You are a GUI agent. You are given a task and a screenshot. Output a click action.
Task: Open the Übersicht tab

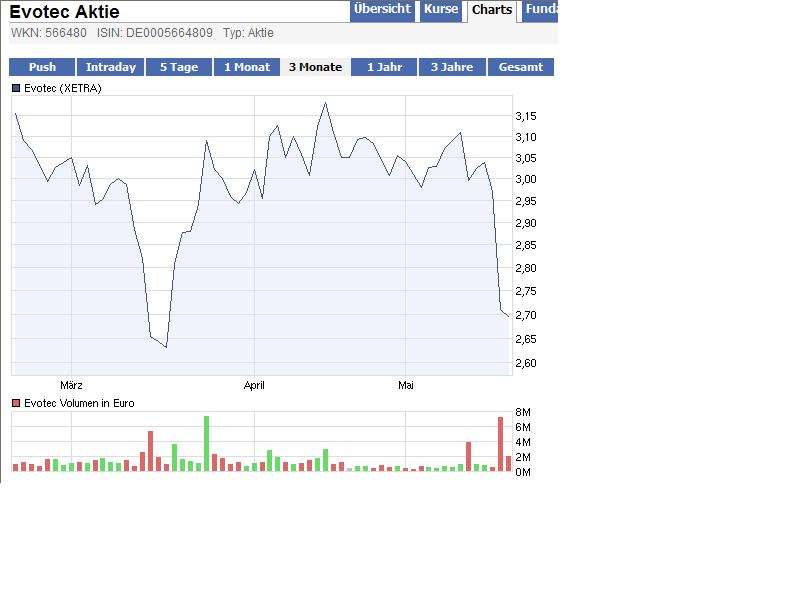(382, 10)
